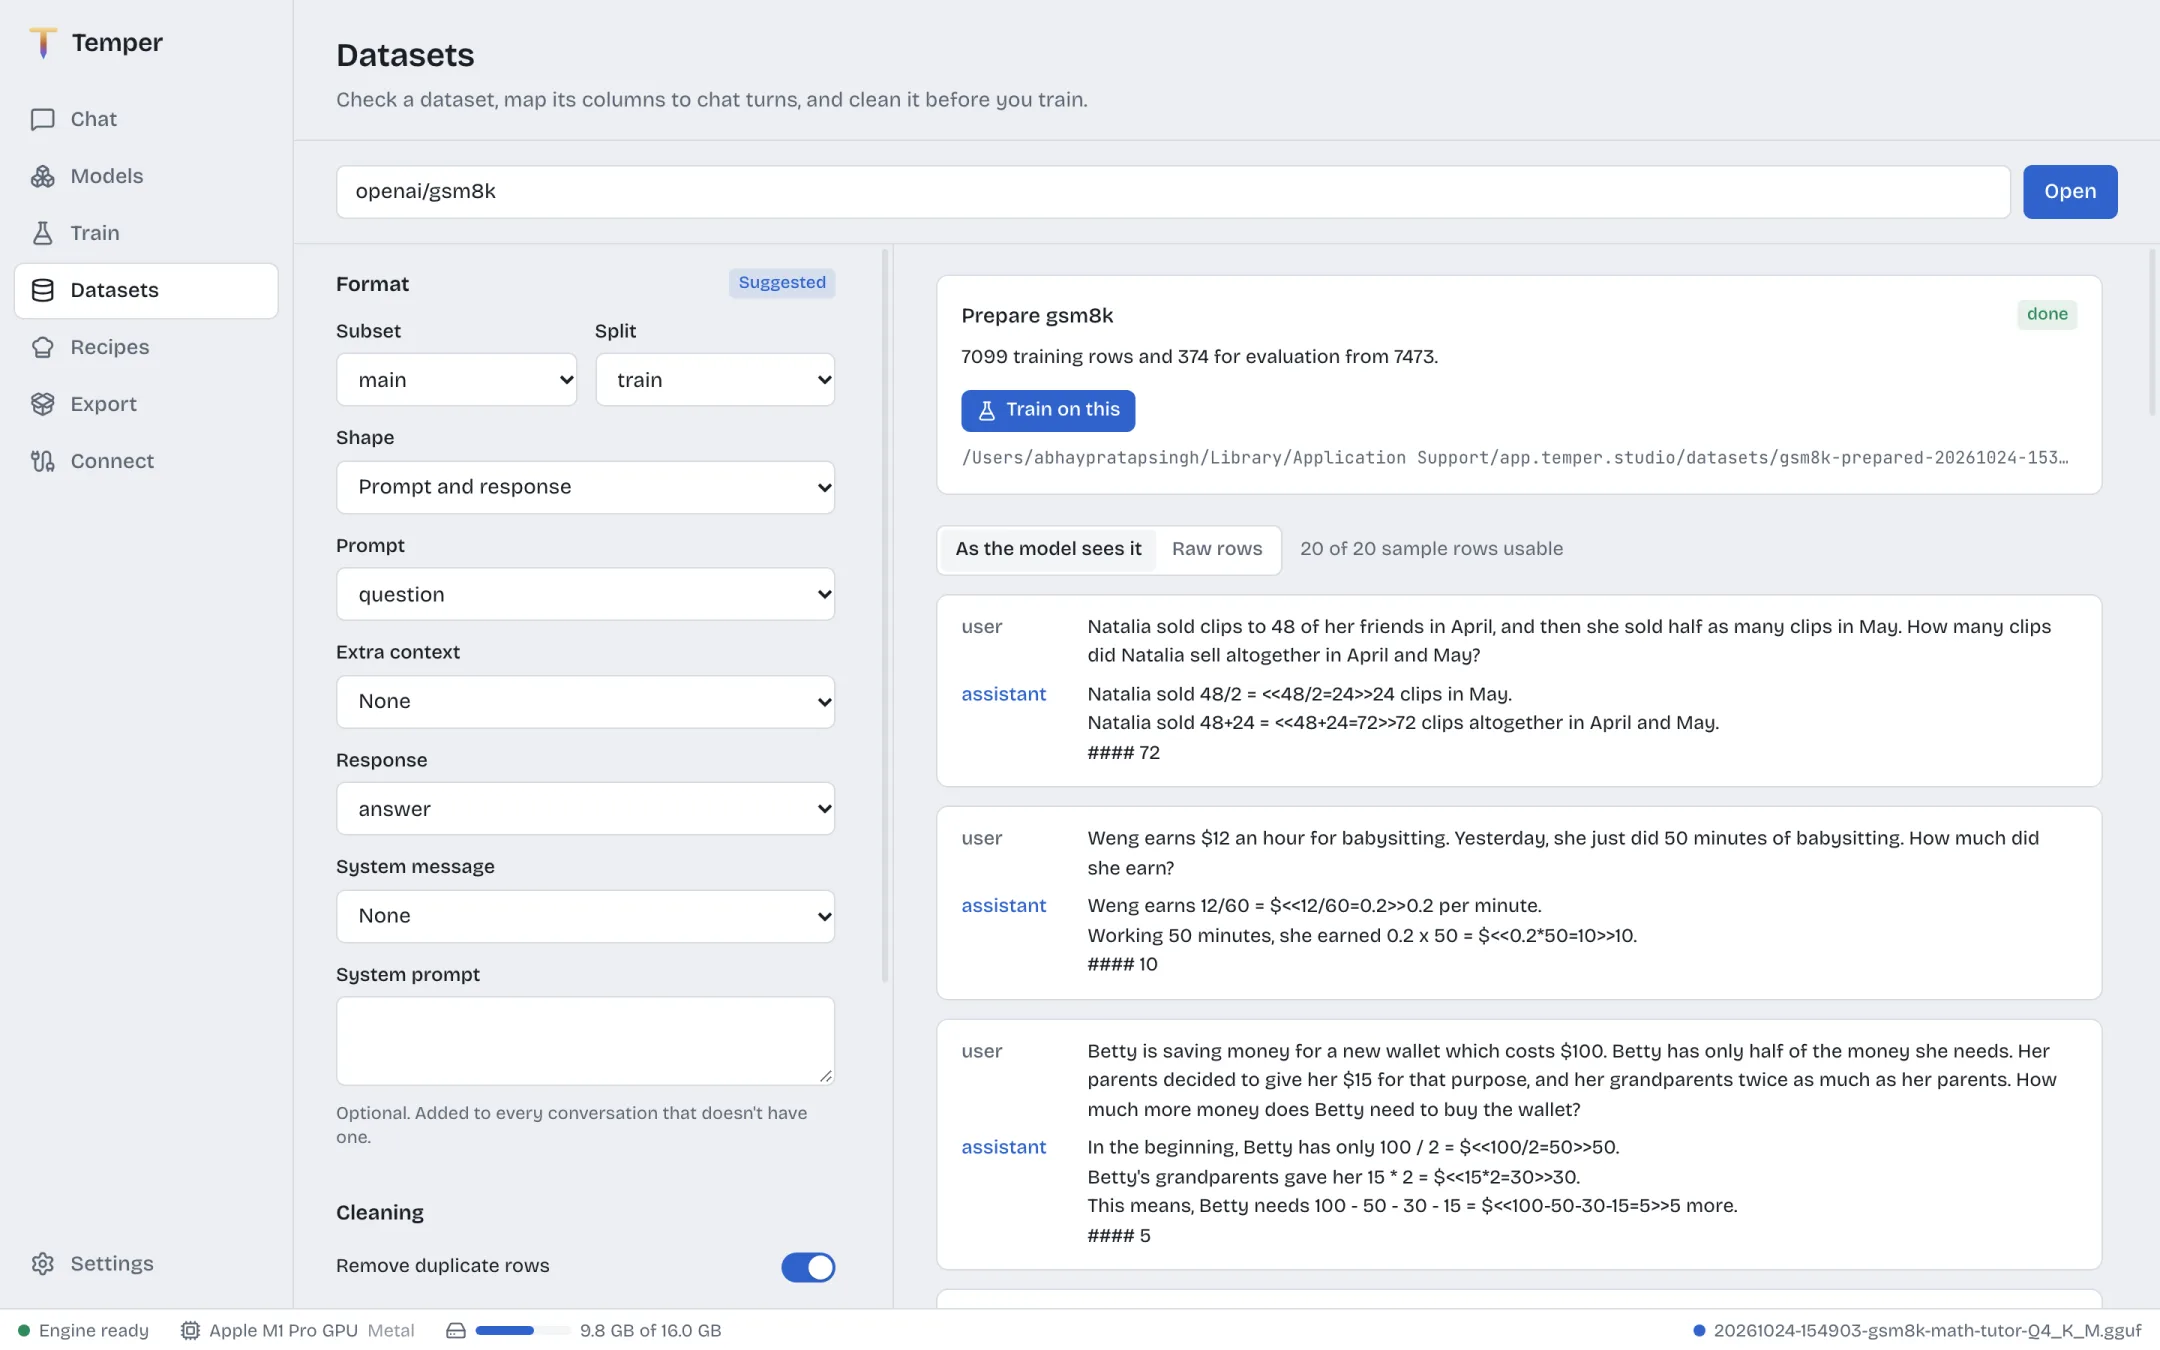Click the Temper logo icon
This screenshot has width=2160, height=1350.
pos(43,43)
